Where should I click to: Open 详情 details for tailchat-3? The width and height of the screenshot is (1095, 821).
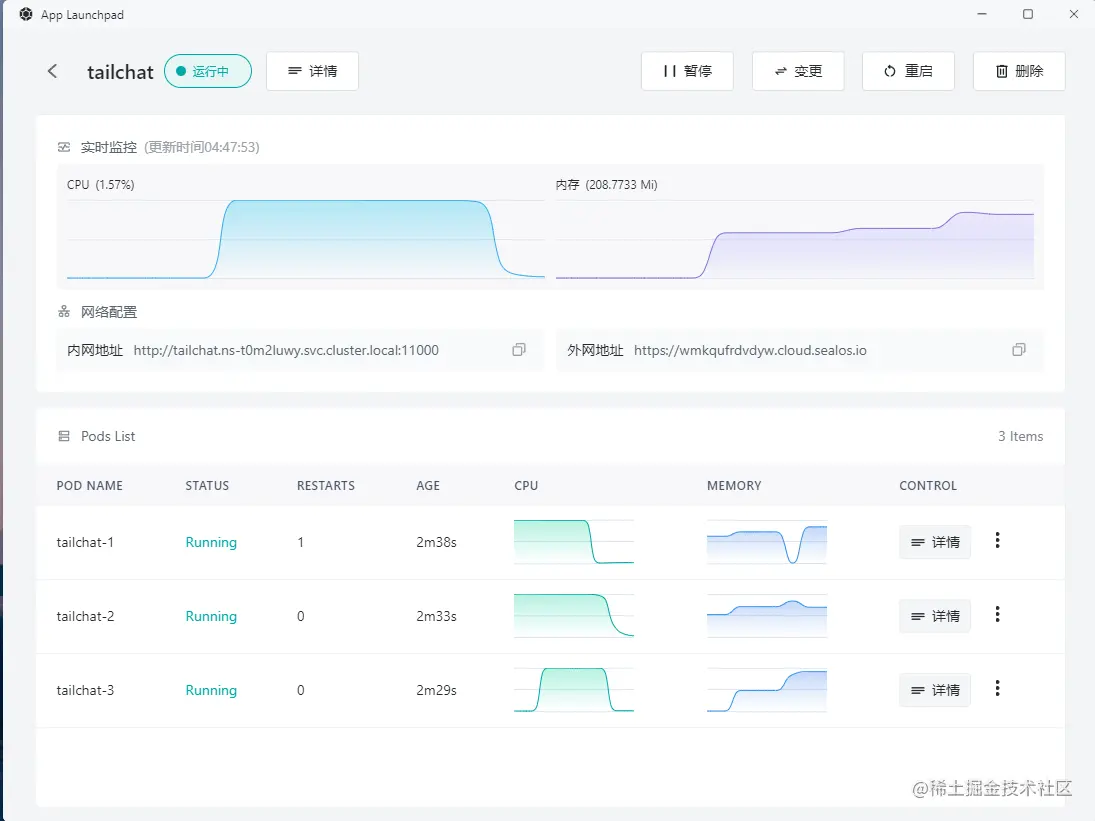(x=935, y=690)
